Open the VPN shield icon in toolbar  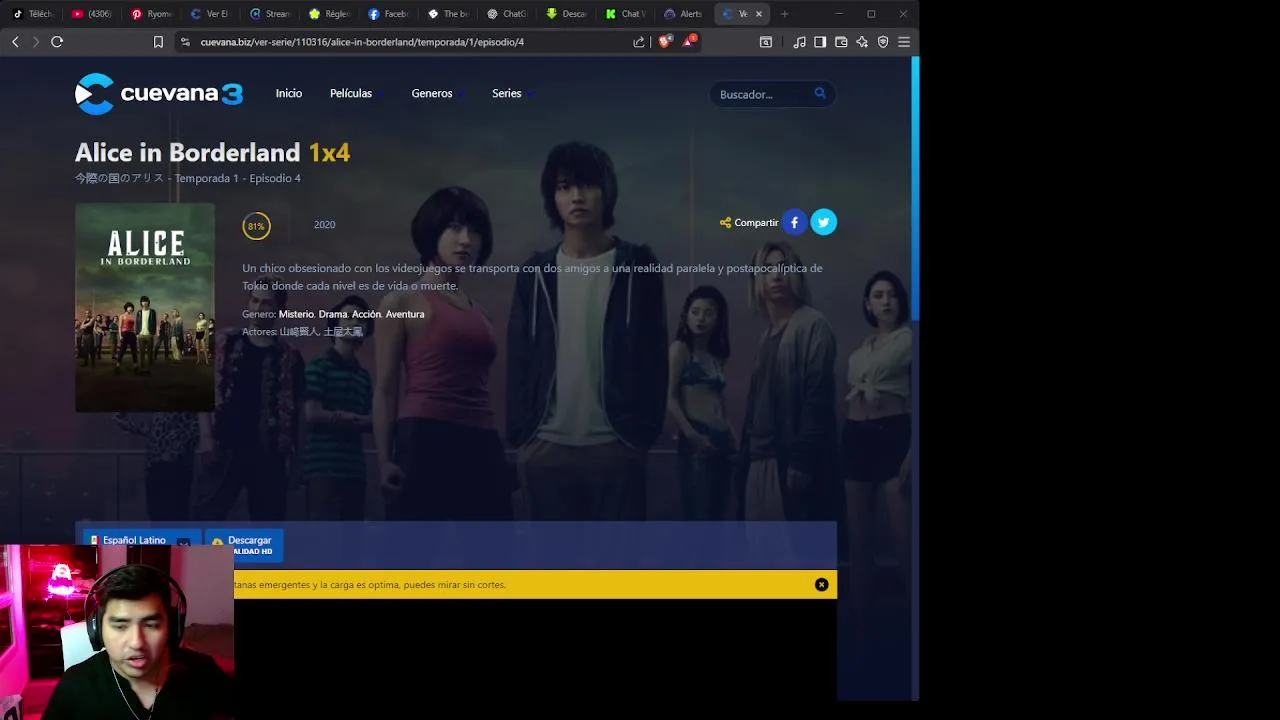(883, 42)
